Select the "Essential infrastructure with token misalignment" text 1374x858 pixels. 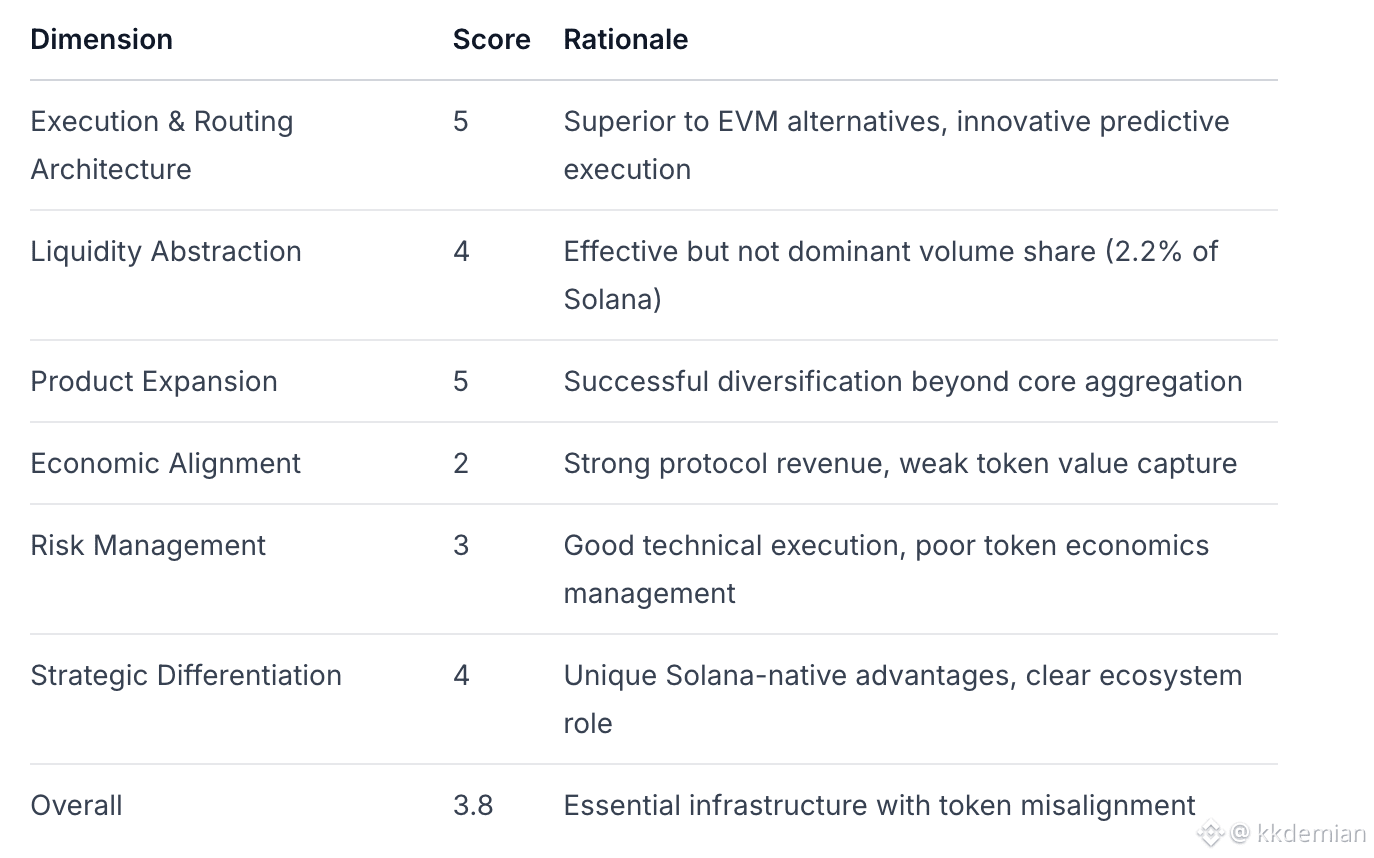879,805
